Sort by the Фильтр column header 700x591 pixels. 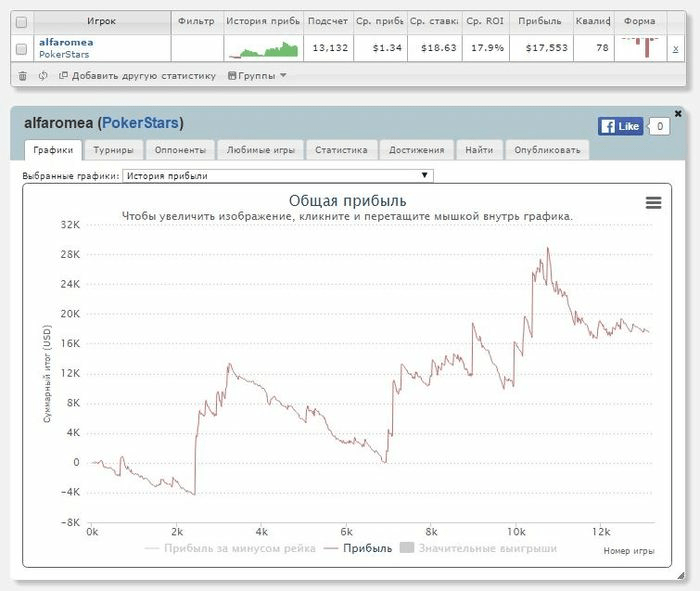point(196,21)
